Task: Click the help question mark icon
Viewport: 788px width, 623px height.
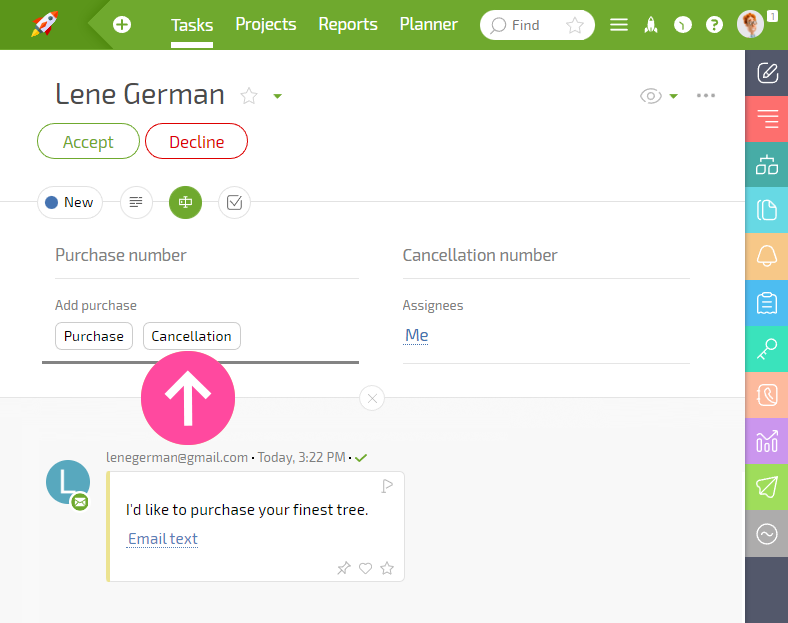Action: (x=714, y=25)
